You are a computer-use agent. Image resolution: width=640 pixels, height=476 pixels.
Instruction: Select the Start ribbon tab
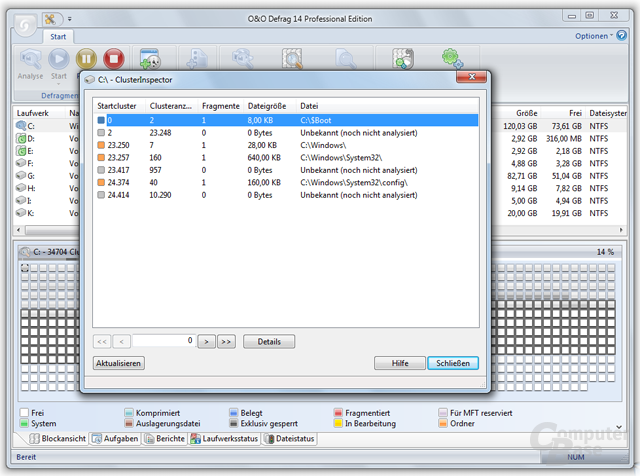click(x=58, y=37)
